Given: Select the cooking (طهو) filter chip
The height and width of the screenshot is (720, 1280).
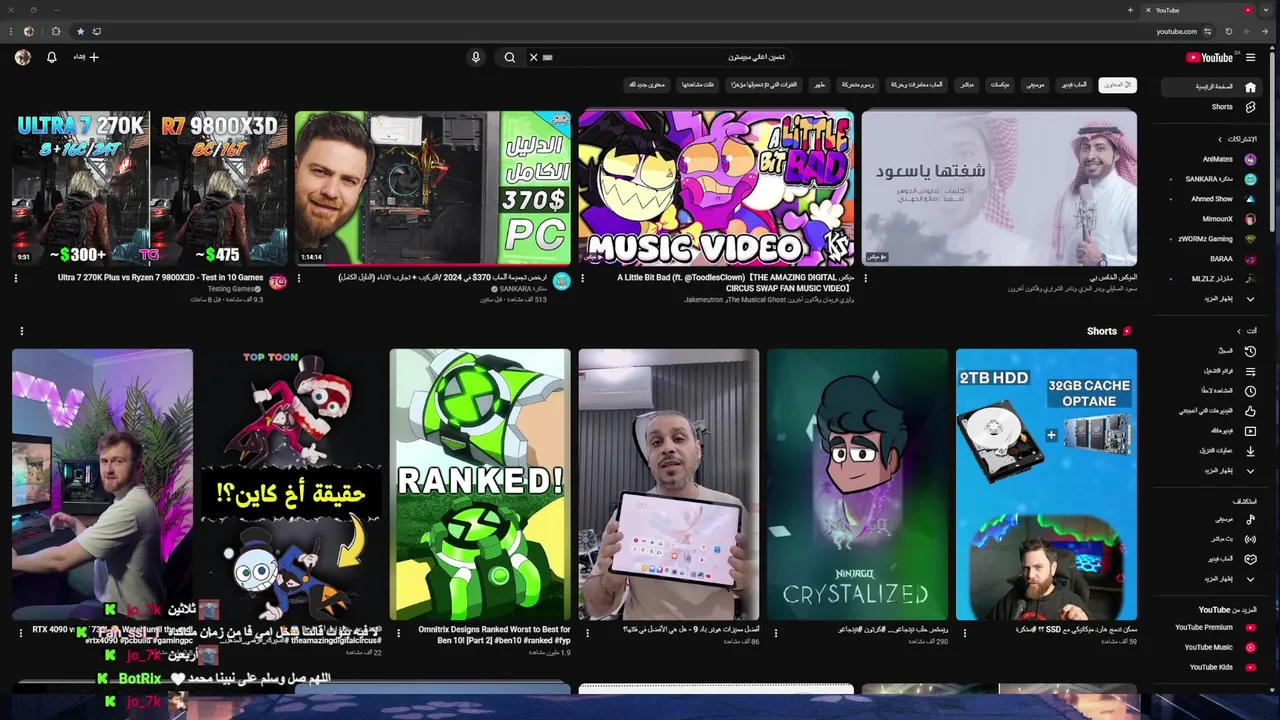Looking at the screenshot, I should click(x=820, y=85).
